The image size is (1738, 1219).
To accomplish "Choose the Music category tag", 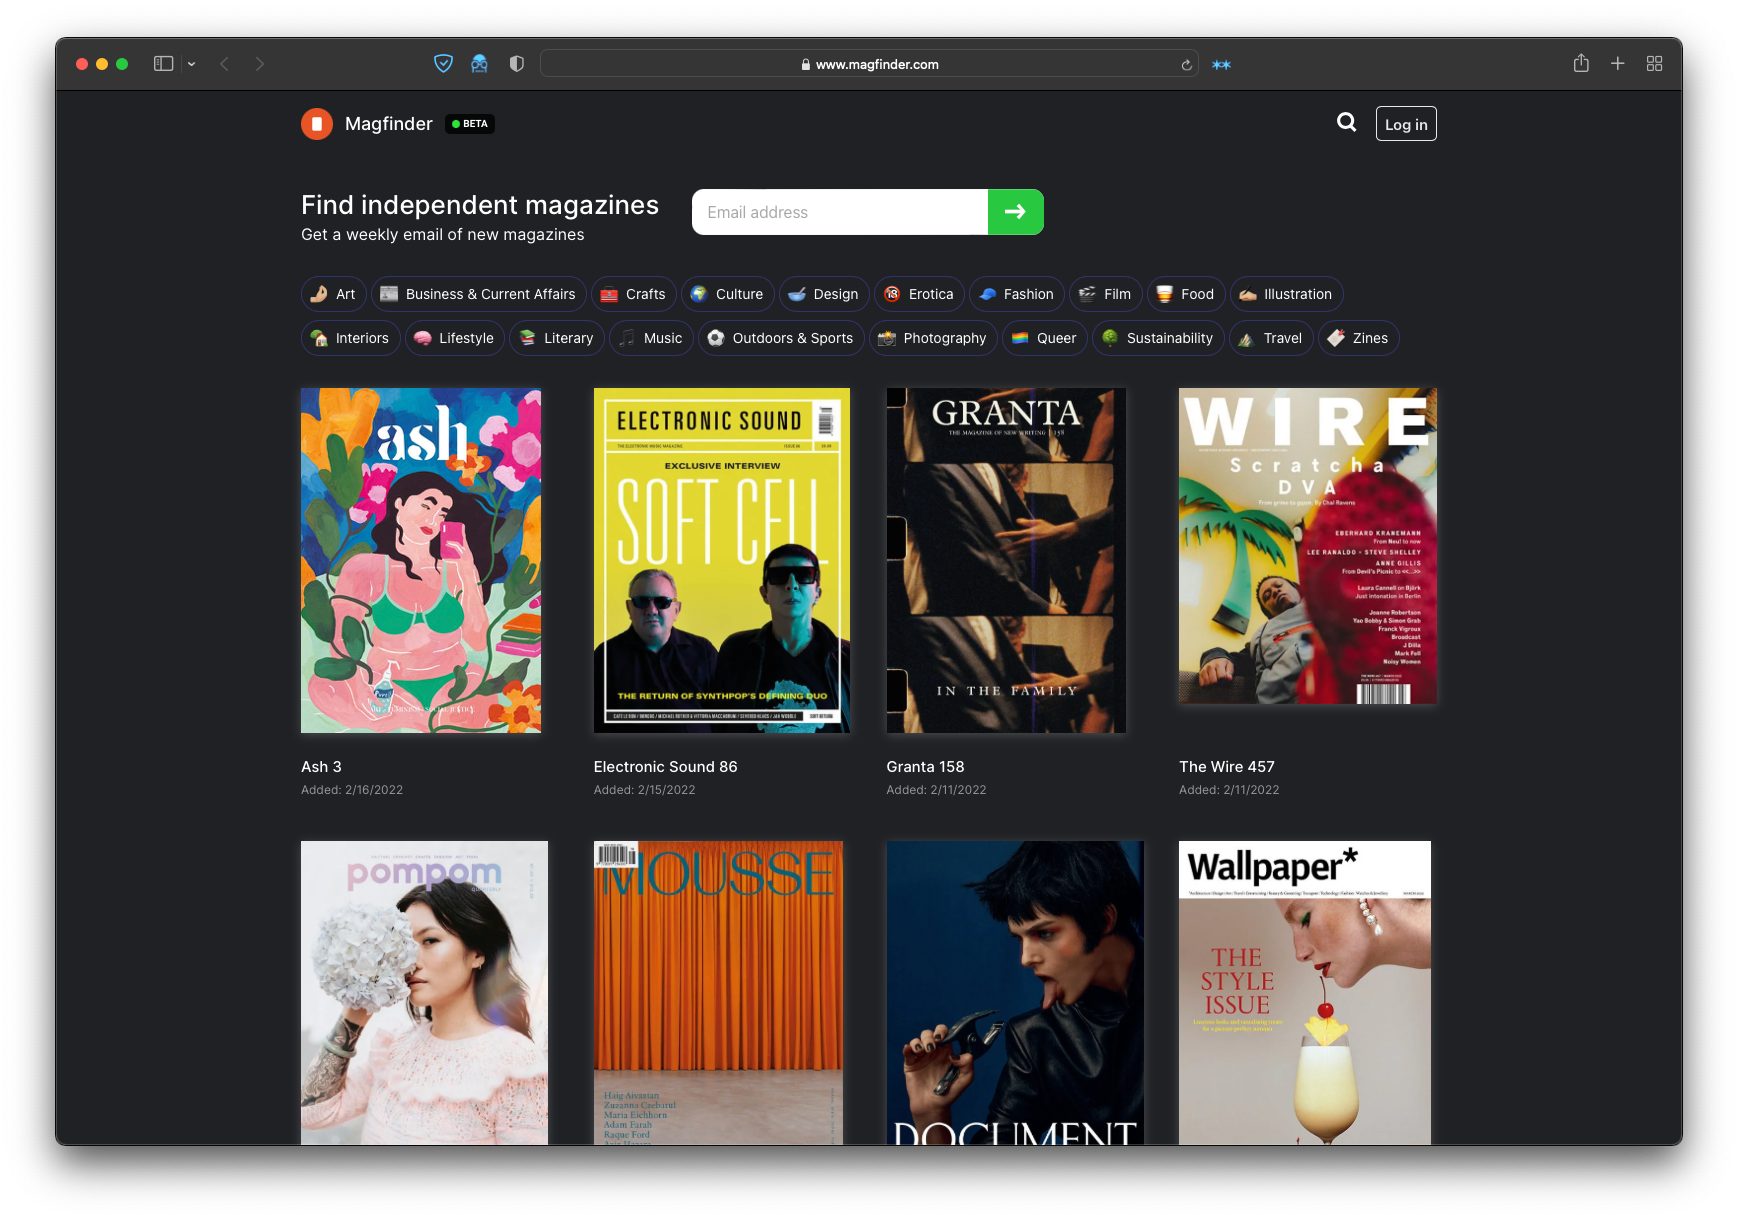I will (651, 338).
